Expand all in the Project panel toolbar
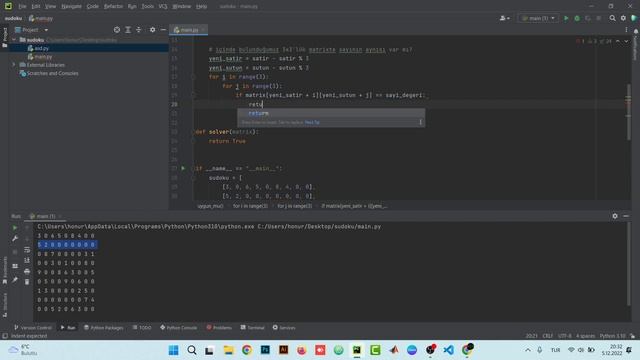This screenshot has width=640, height=360. pyautogui.click(x=128, y=30)
